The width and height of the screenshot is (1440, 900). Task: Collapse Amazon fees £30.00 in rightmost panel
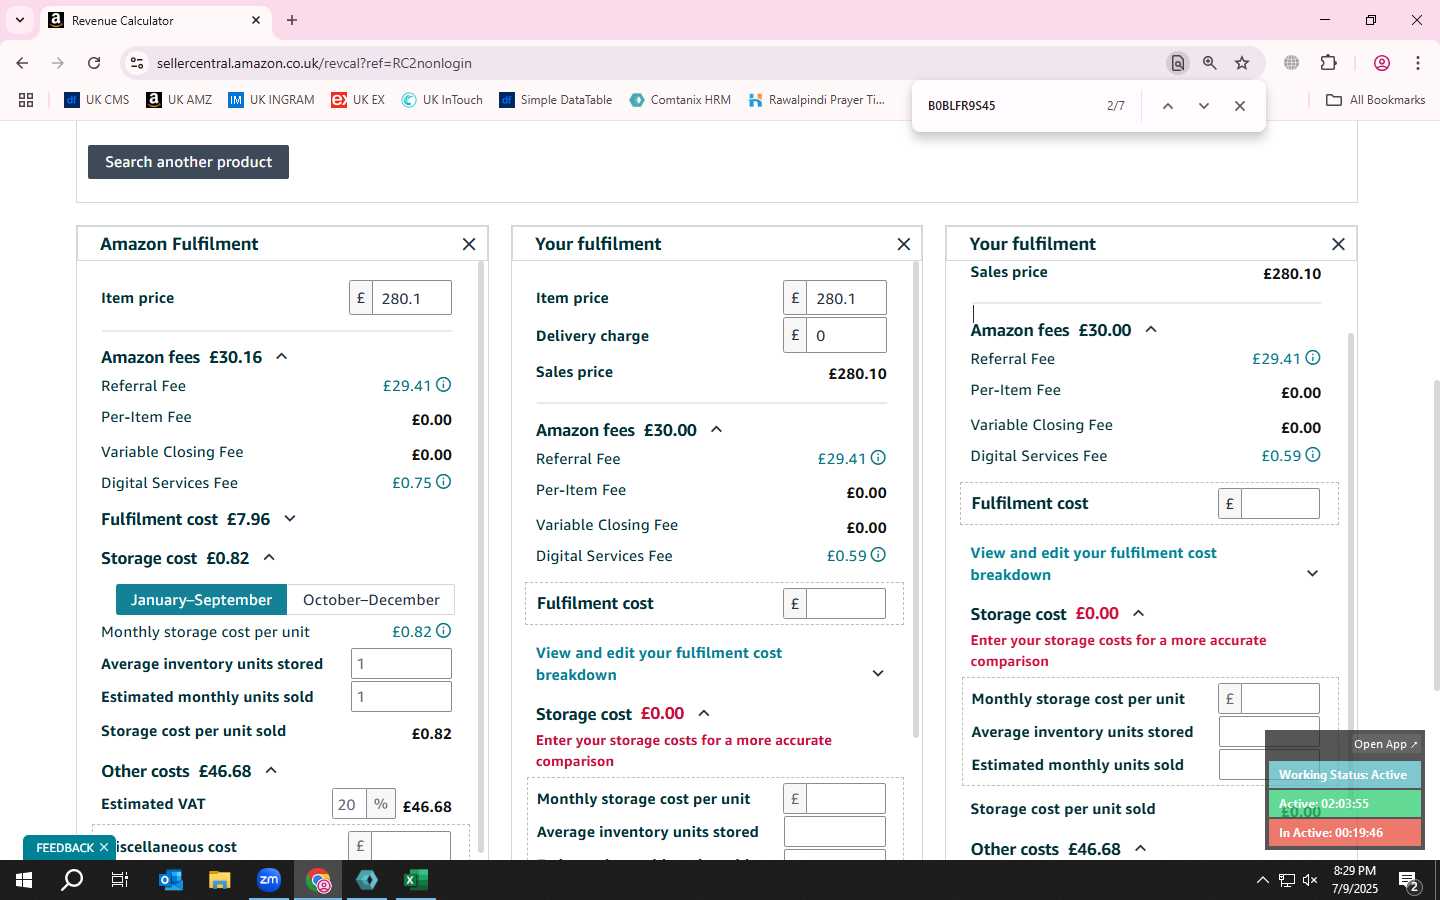pyautogui.click(x=1151, y=330)
